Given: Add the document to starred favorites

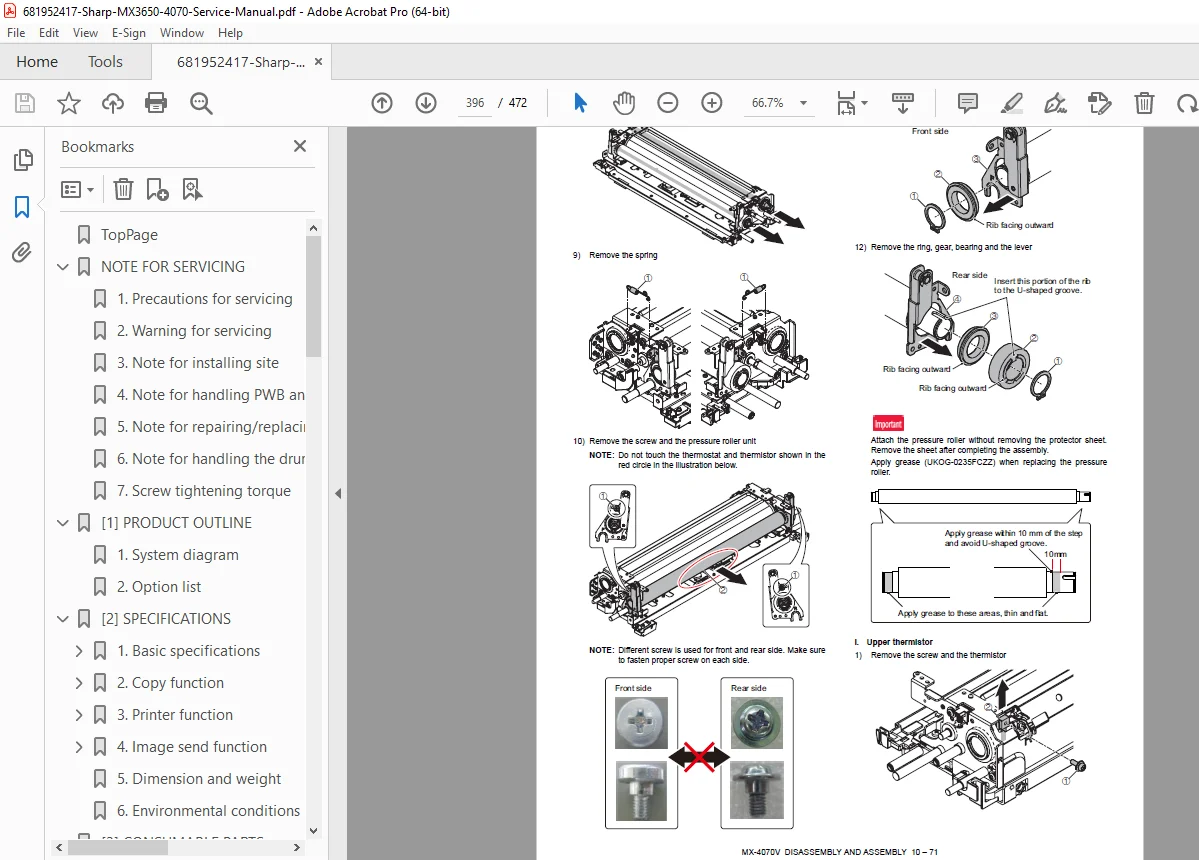Looking at the screenshot, I should click(x=69, y=102).
